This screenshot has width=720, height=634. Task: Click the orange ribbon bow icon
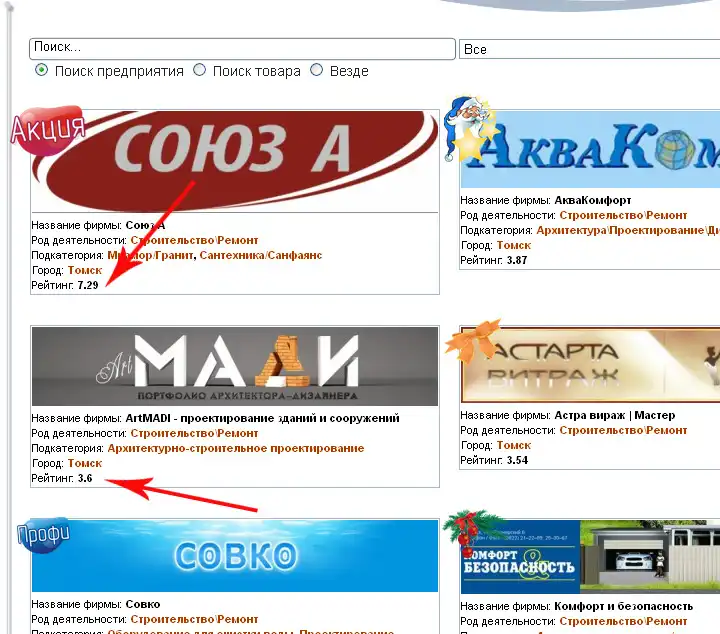(x=474, y=343)
